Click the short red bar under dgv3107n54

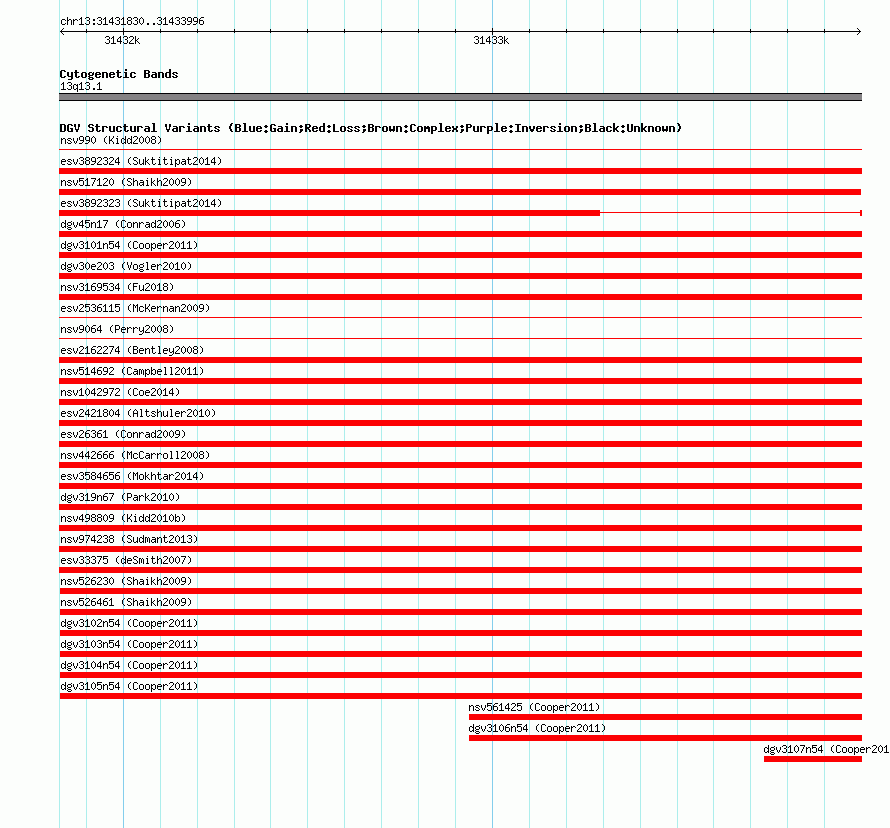click(813, 759)
